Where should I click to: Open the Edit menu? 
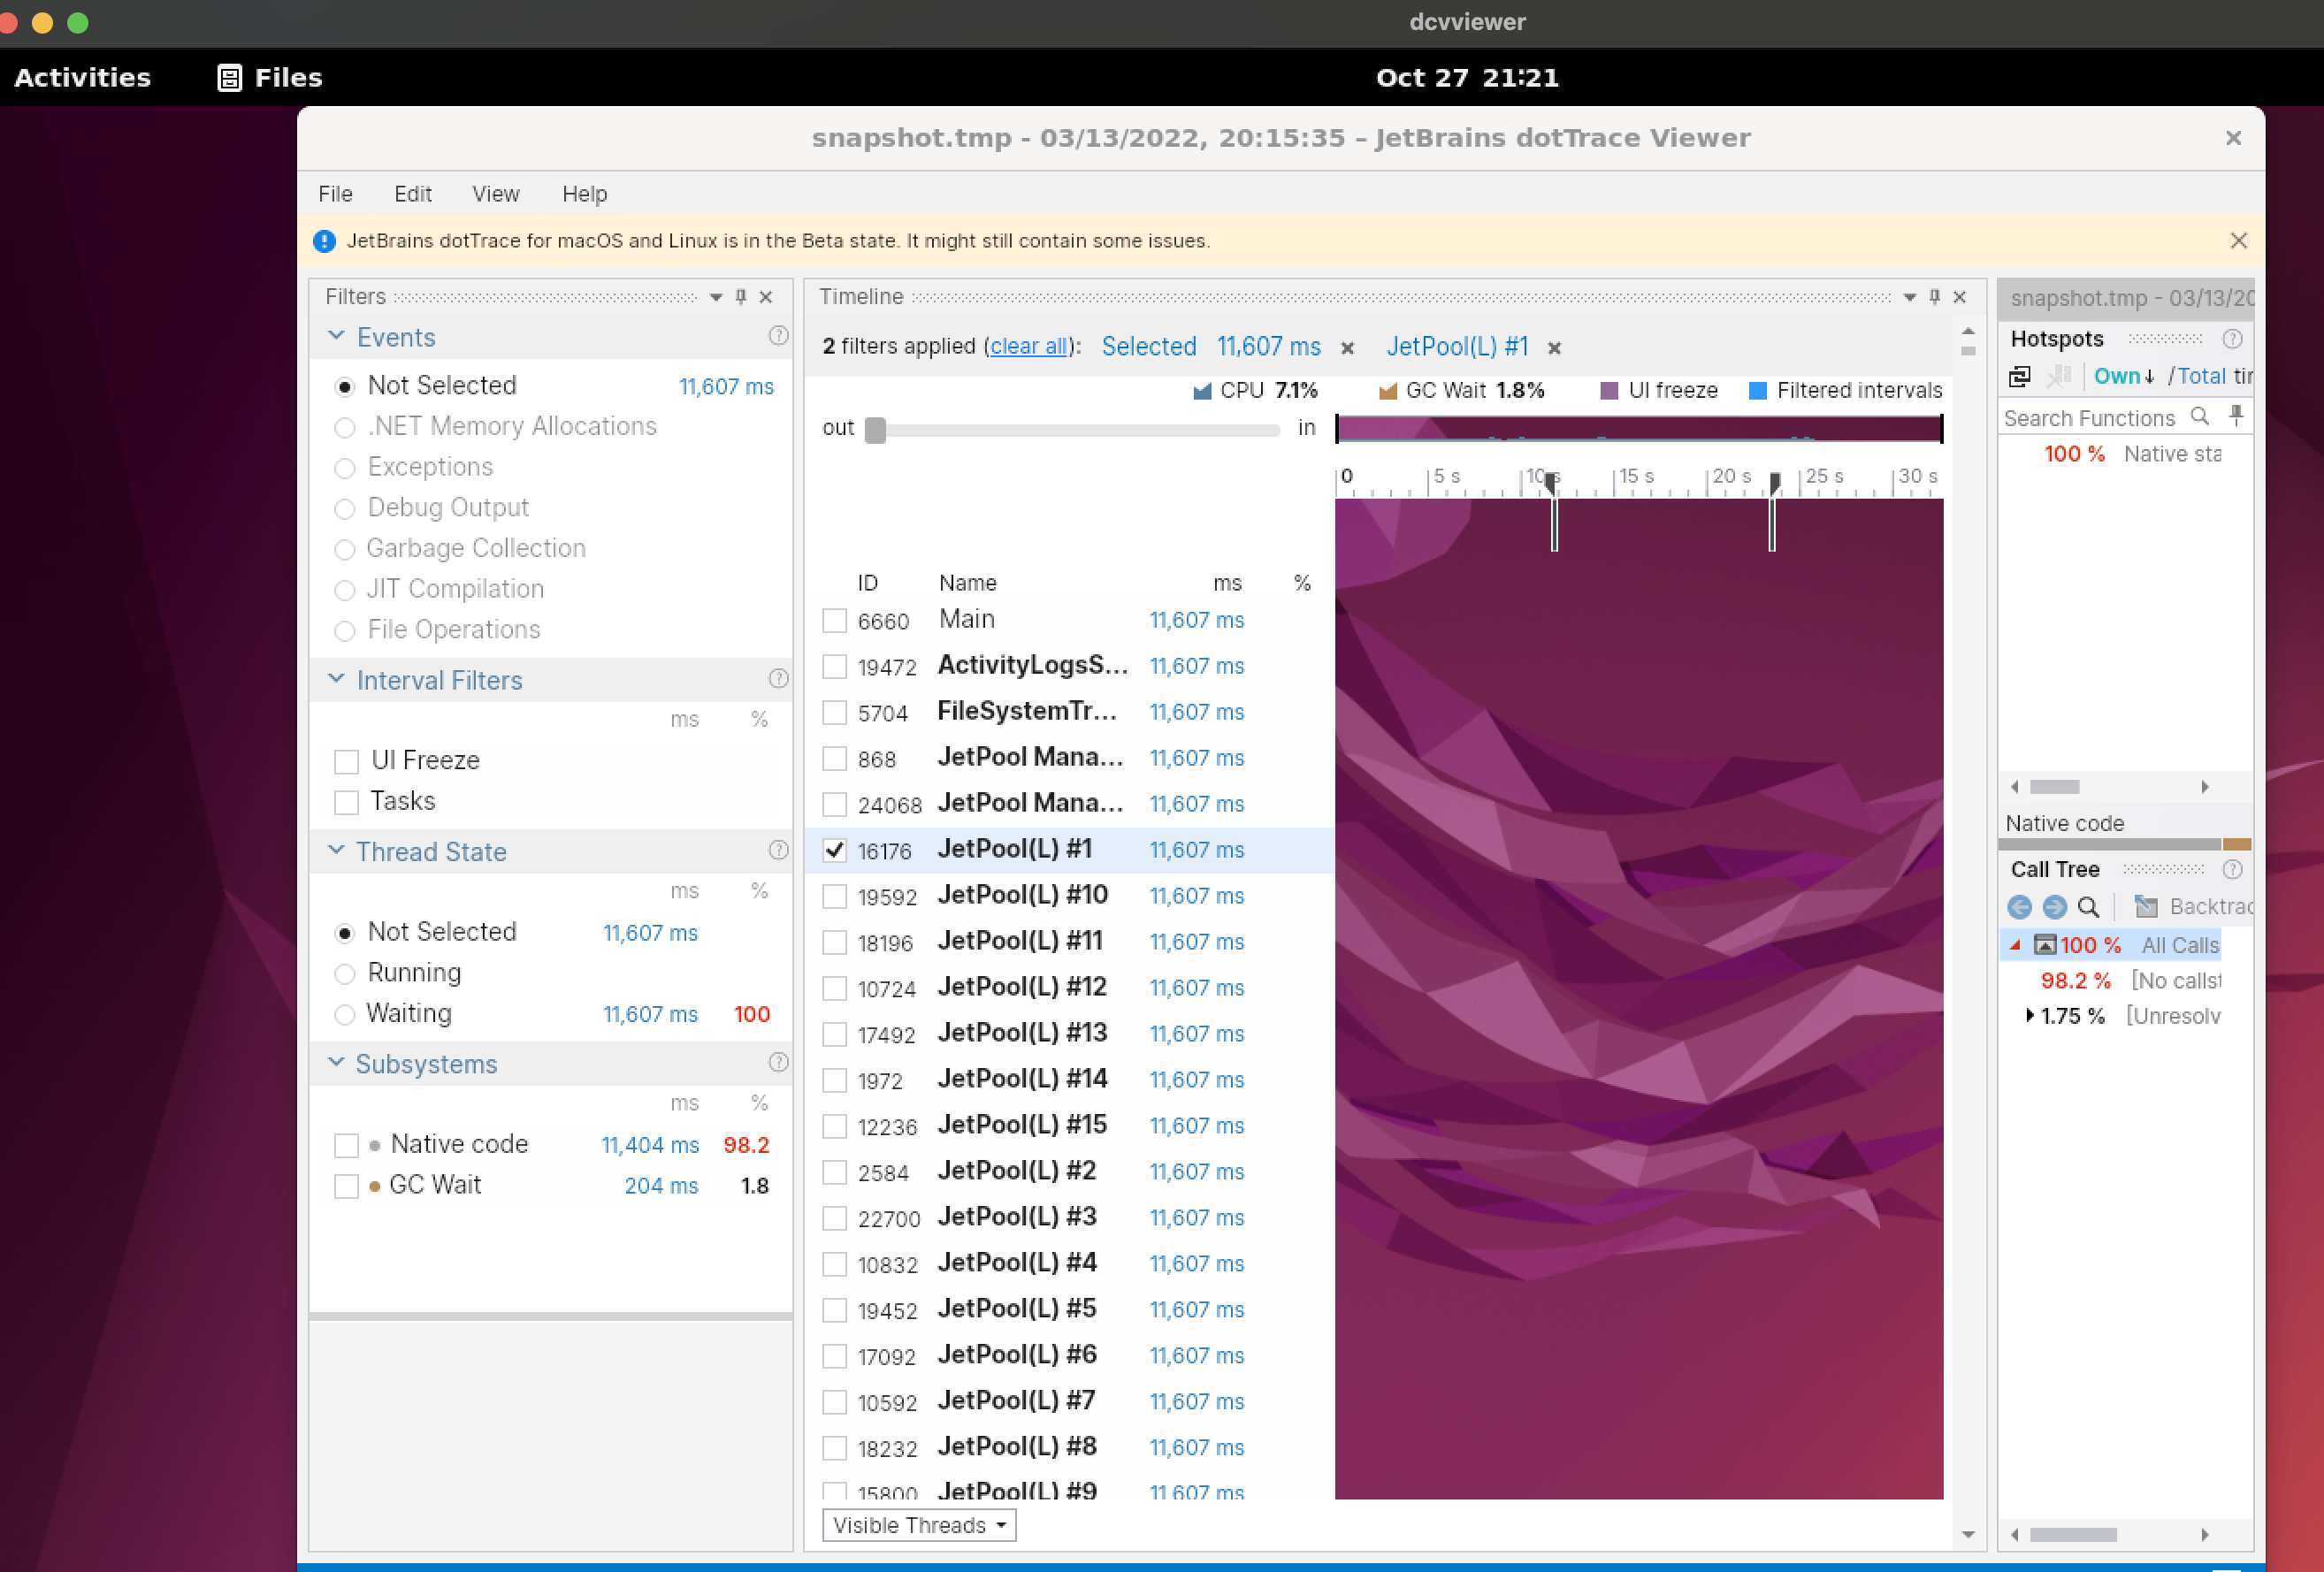(x=412, y=194)
